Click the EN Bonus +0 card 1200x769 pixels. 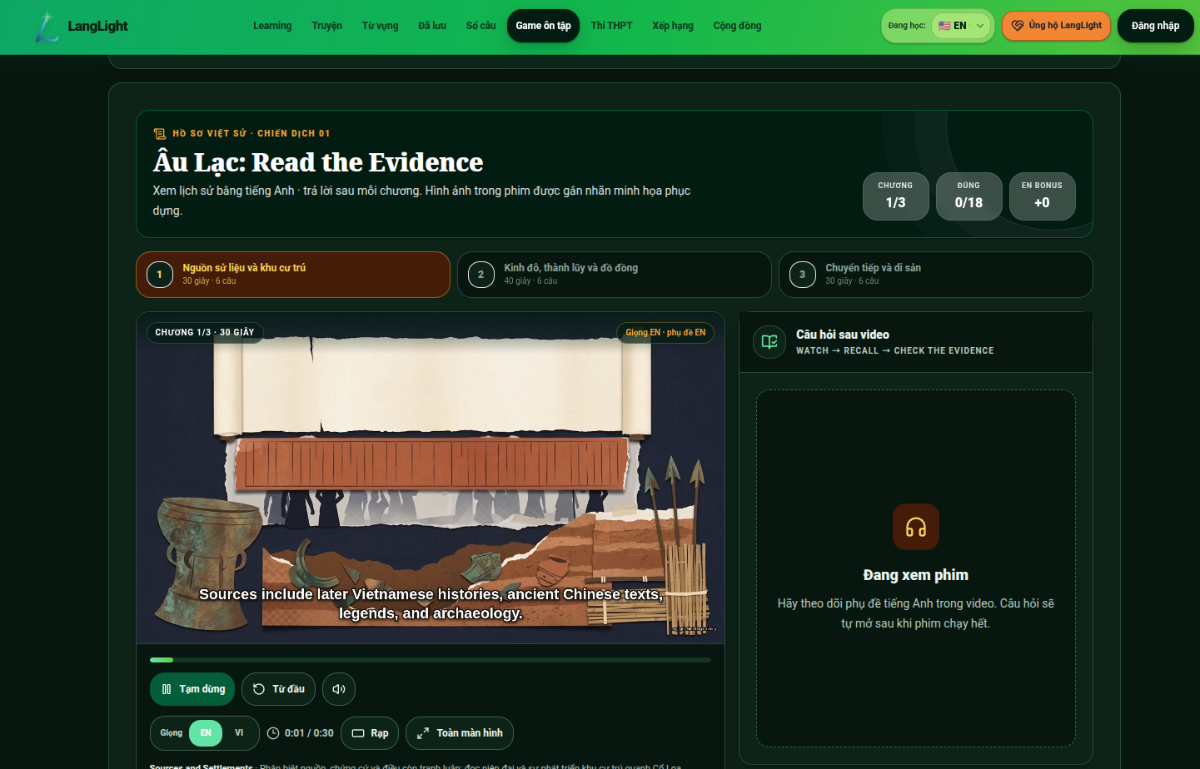click(x=1042, y=196)
